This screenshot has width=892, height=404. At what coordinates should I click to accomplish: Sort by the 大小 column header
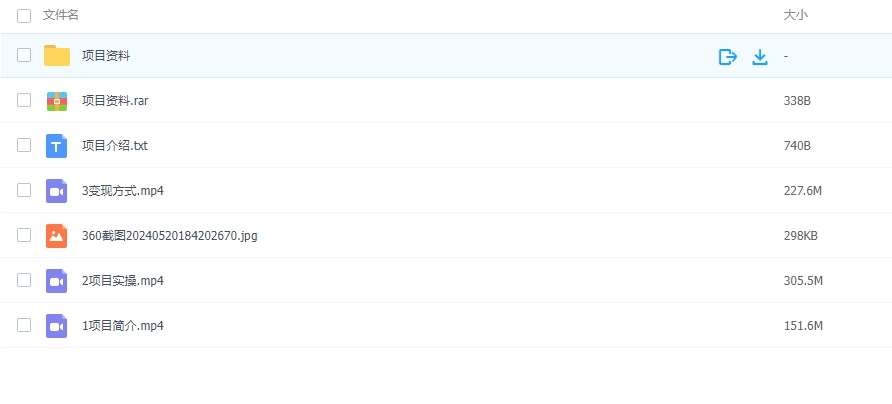795,15
